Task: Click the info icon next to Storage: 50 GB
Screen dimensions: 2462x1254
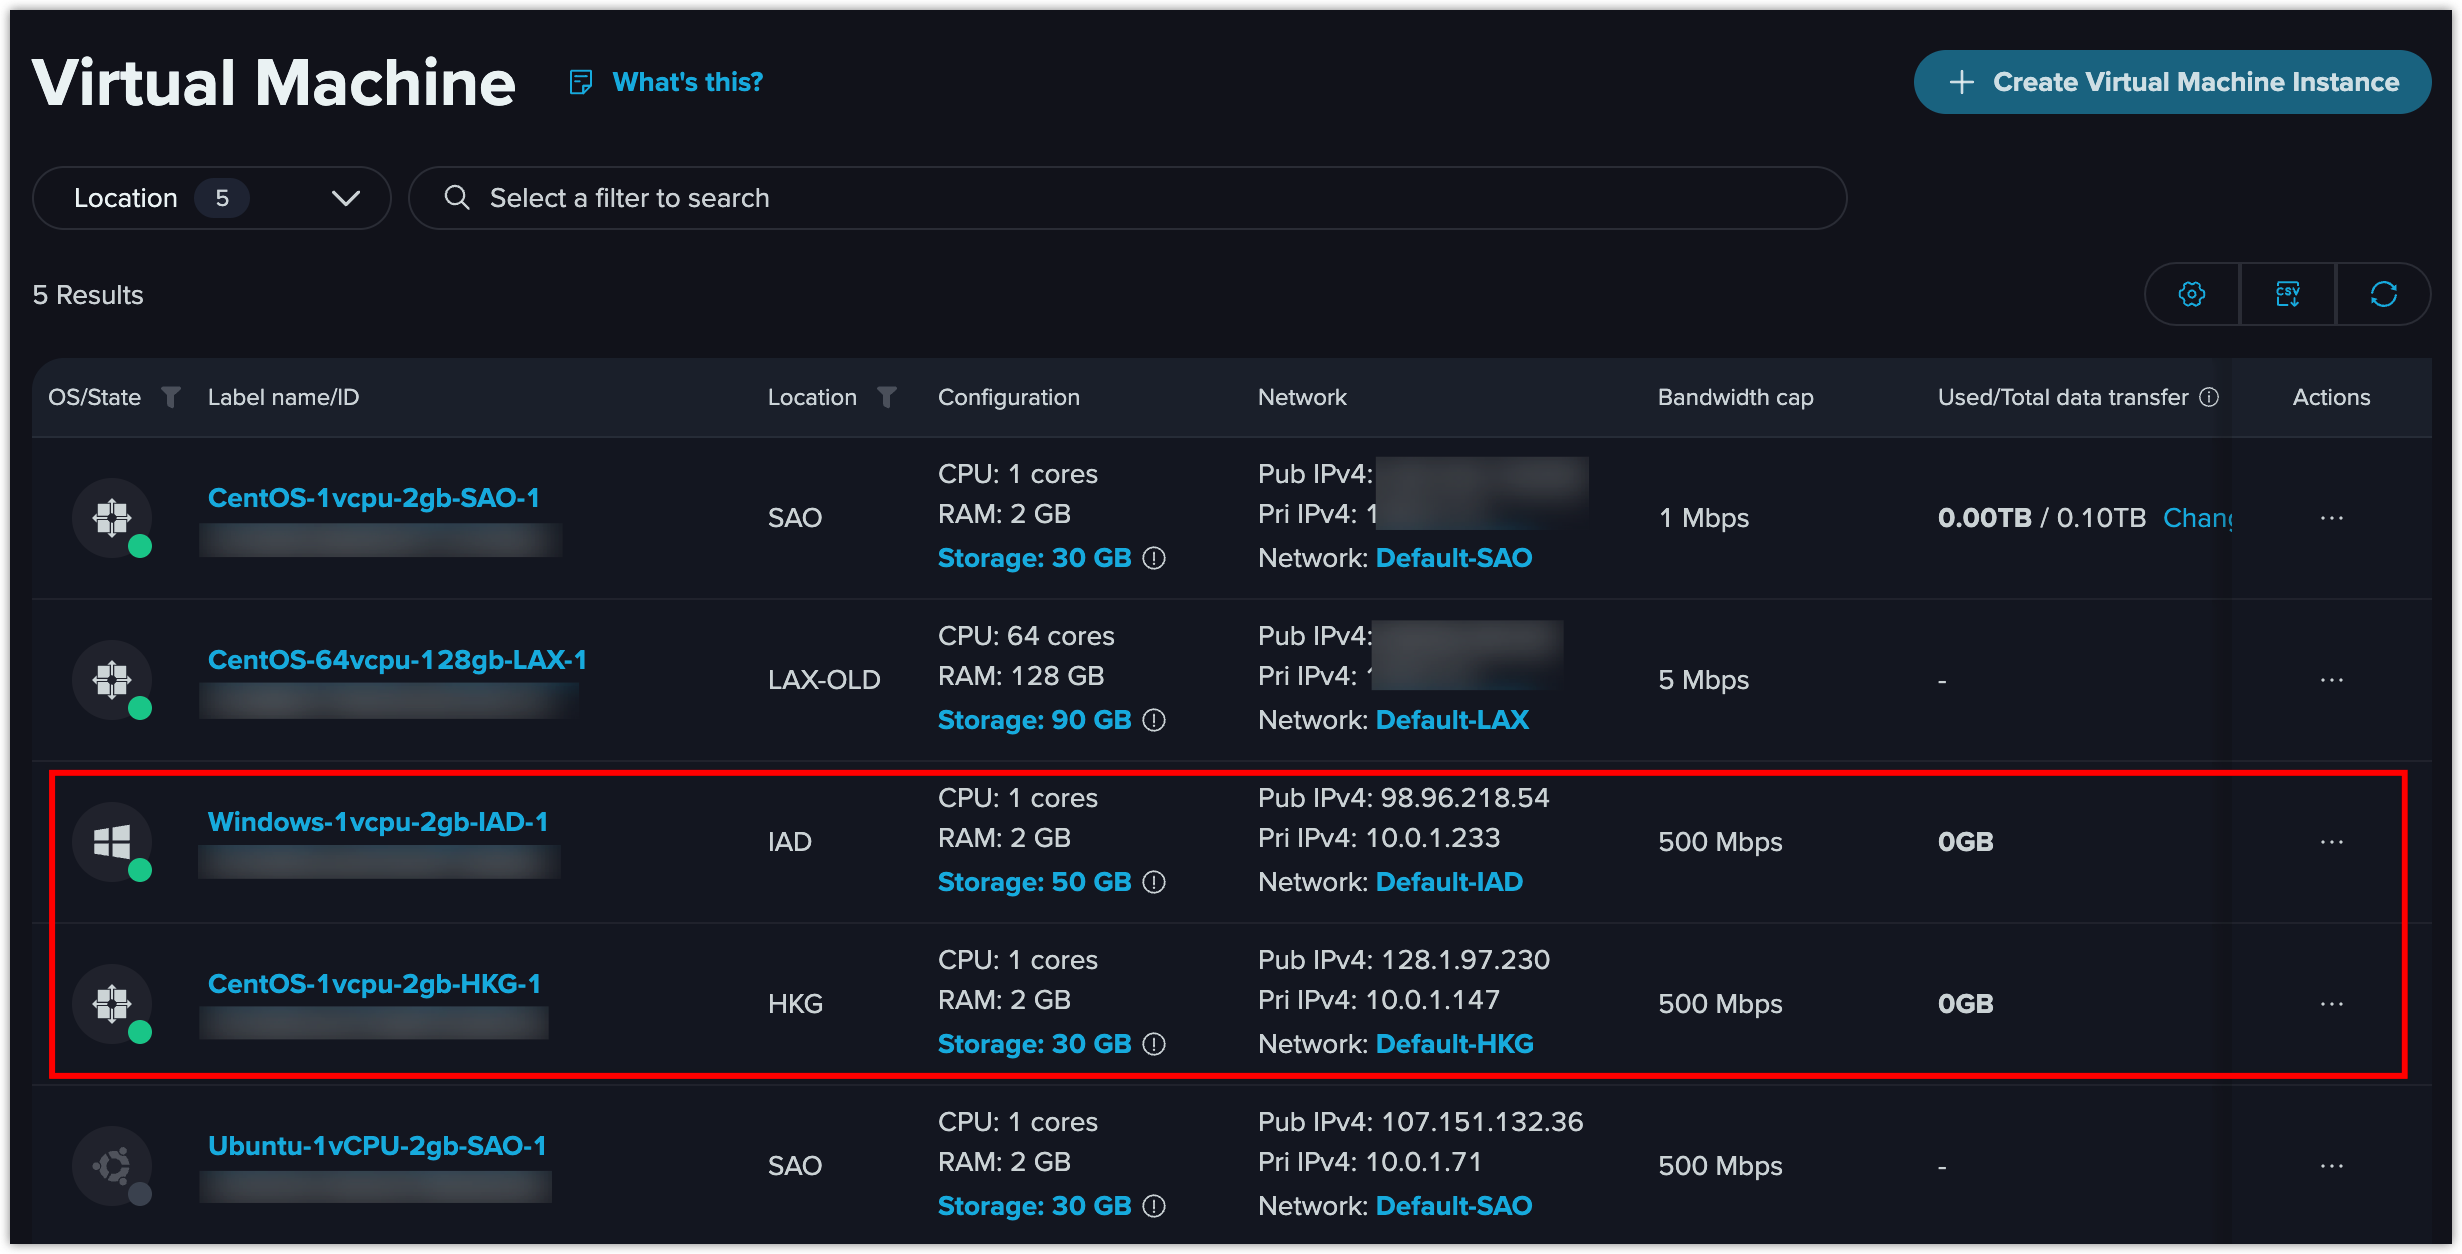Action: click(x=1154, y=882)
